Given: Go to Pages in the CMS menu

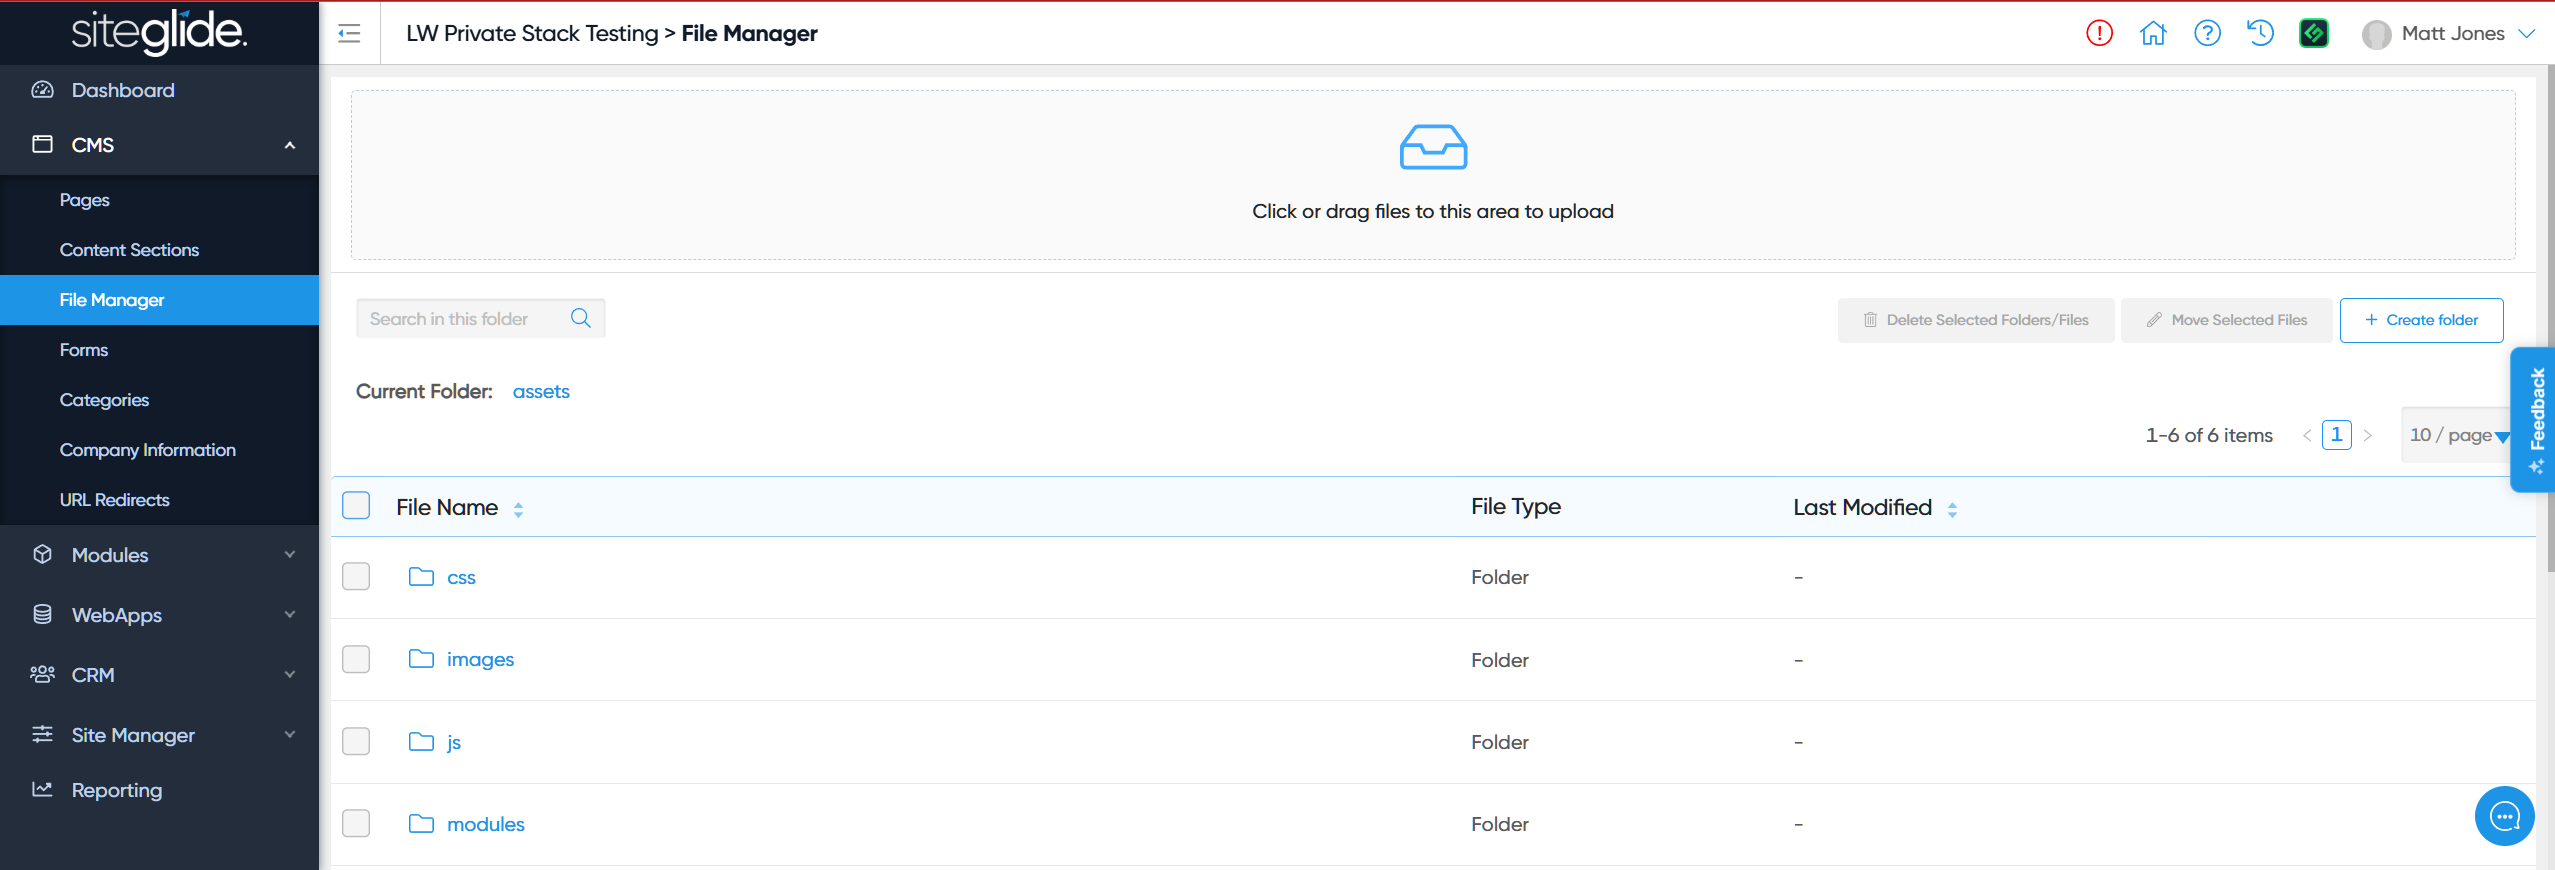Looking at the screenshot, I should [85, 200].
